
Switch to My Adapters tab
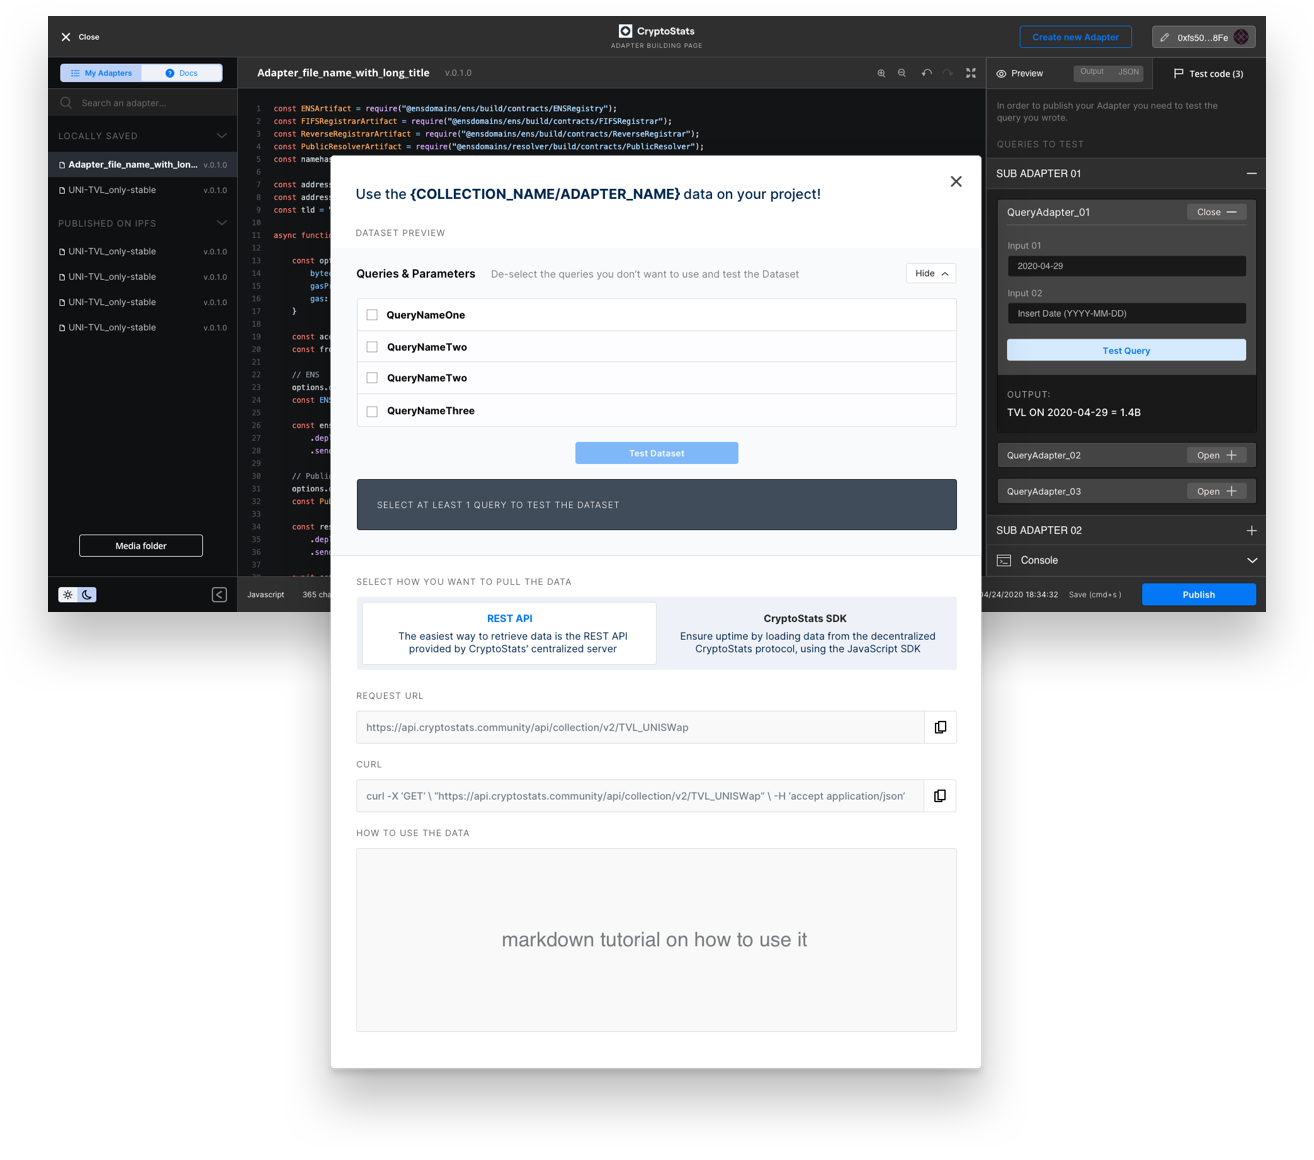pos(101,73)
